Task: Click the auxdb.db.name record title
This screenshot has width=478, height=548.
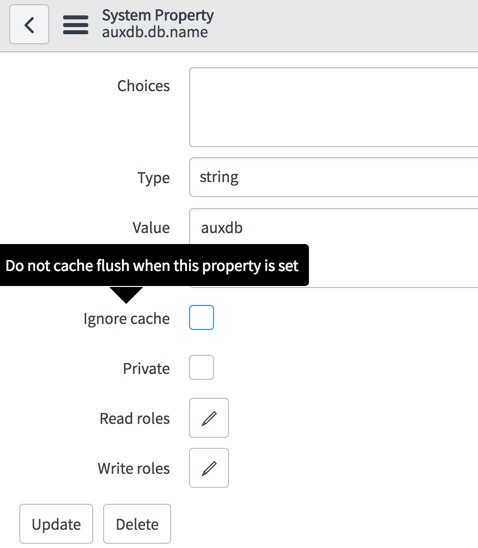Action: [155, 33]
